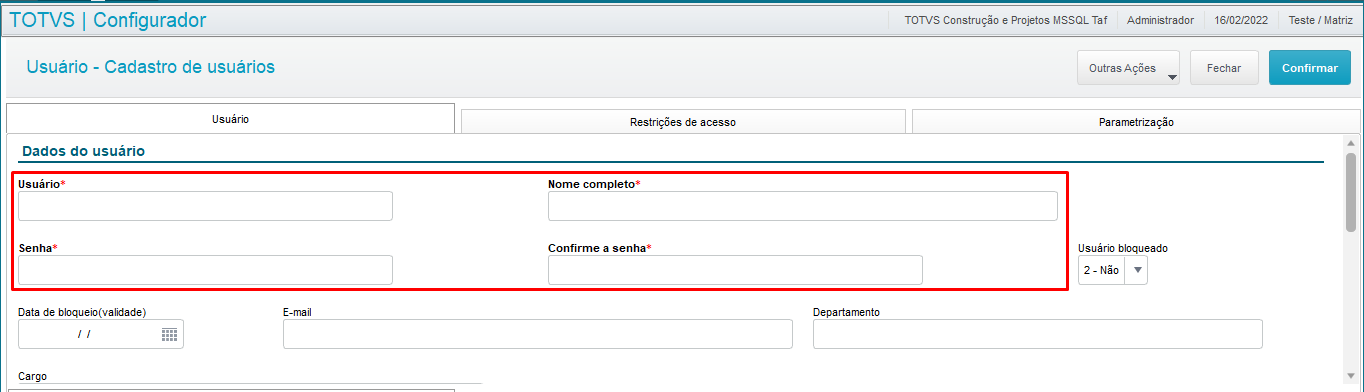This screenshot has height=392, width=1364.
Task: Open the Outras Ações dropdown arrow
Action: pos(1171,76)
